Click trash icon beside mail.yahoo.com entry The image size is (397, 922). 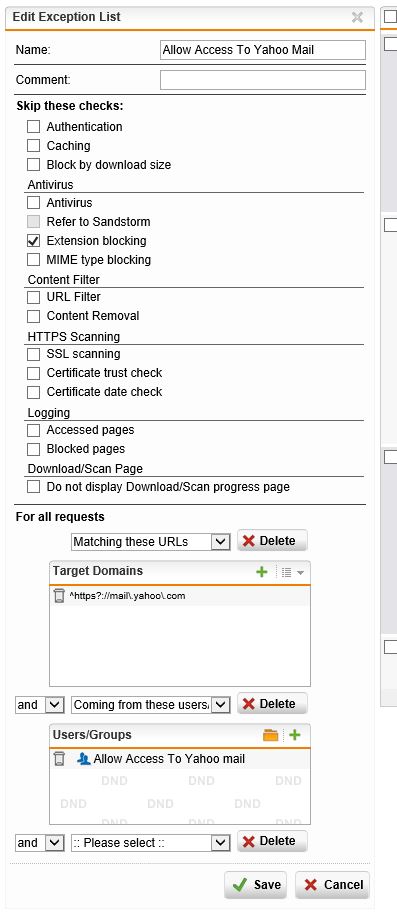(59, 596)
